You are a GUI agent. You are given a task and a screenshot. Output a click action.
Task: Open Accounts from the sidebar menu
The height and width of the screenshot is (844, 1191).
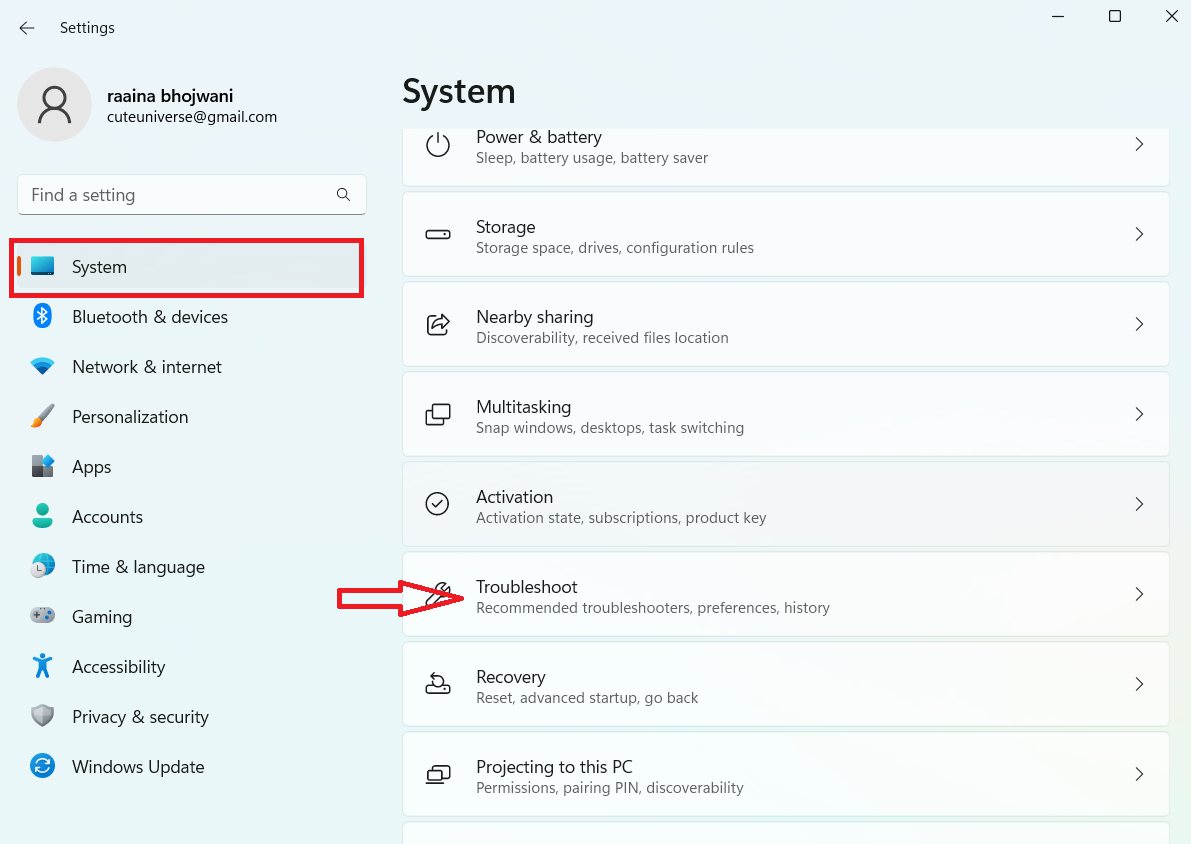107,517
